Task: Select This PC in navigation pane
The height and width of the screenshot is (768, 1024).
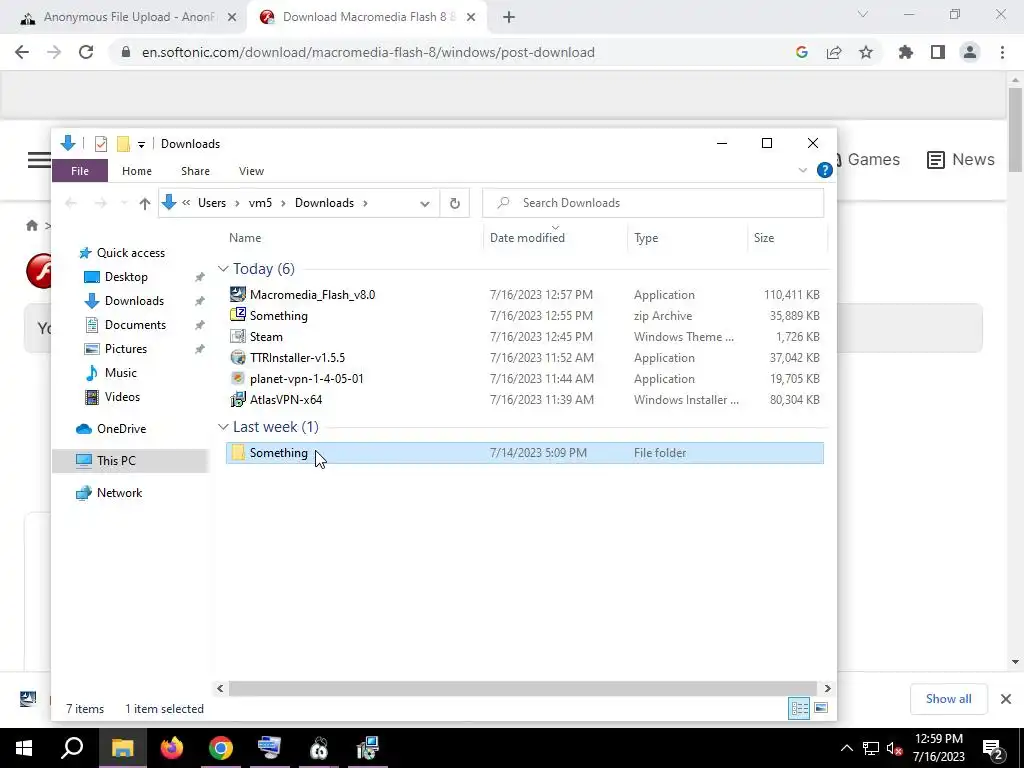Action: 116,461
